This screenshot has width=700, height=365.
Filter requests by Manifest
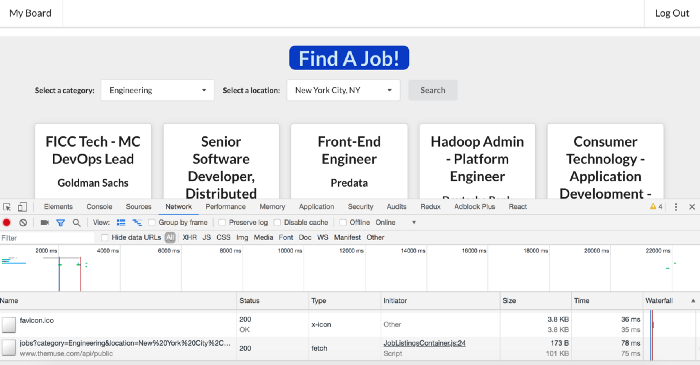point(347,237)
